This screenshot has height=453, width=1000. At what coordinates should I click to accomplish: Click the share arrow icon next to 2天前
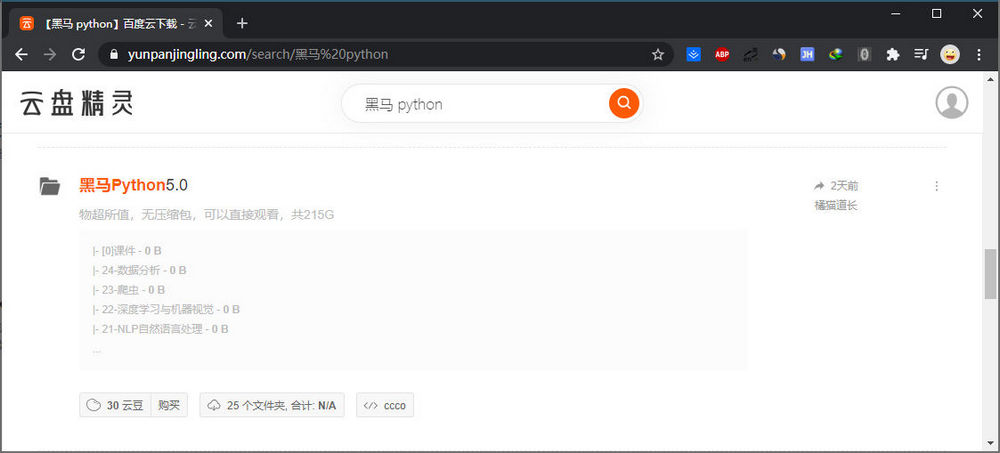pyautogui.click(x=820, y=186)
